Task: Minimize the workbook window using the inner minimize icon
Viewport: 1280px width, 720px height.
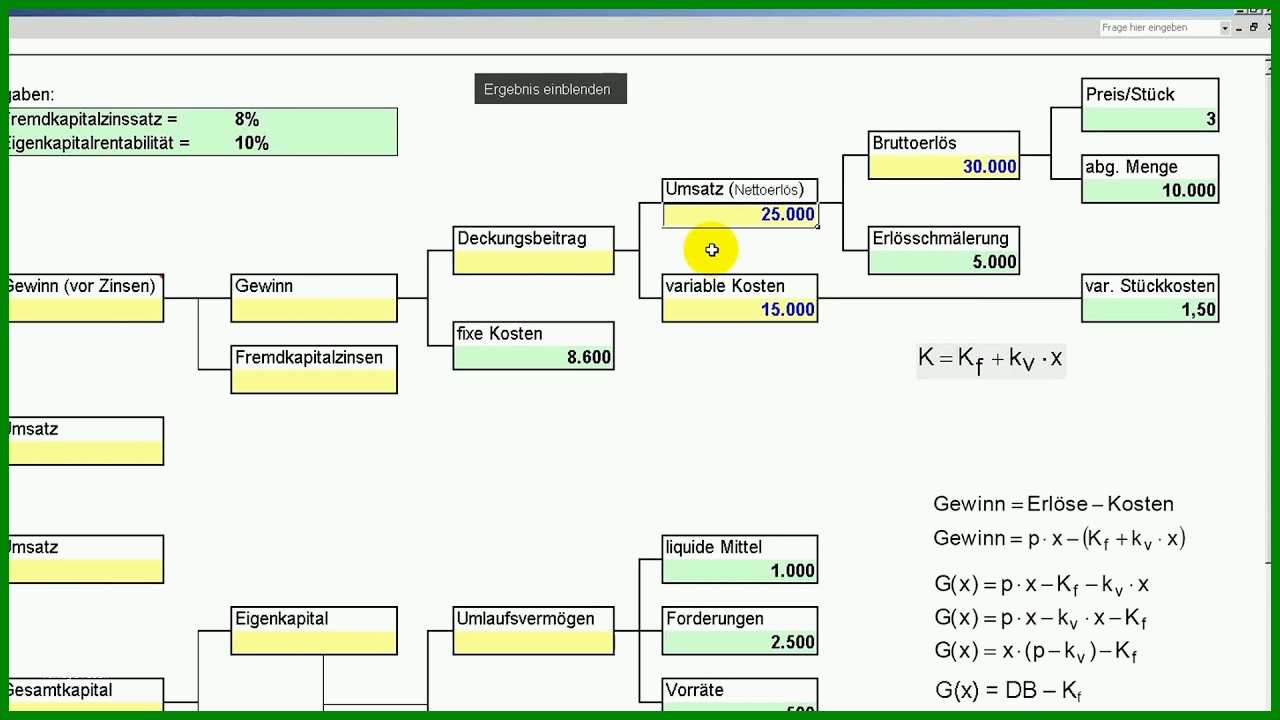Action: click(x=1240, y=28)
